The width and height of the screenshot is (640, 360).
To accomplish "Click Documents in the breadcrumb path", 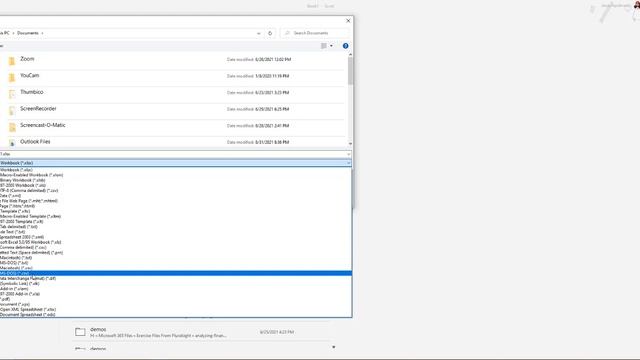I will (28, 33).
